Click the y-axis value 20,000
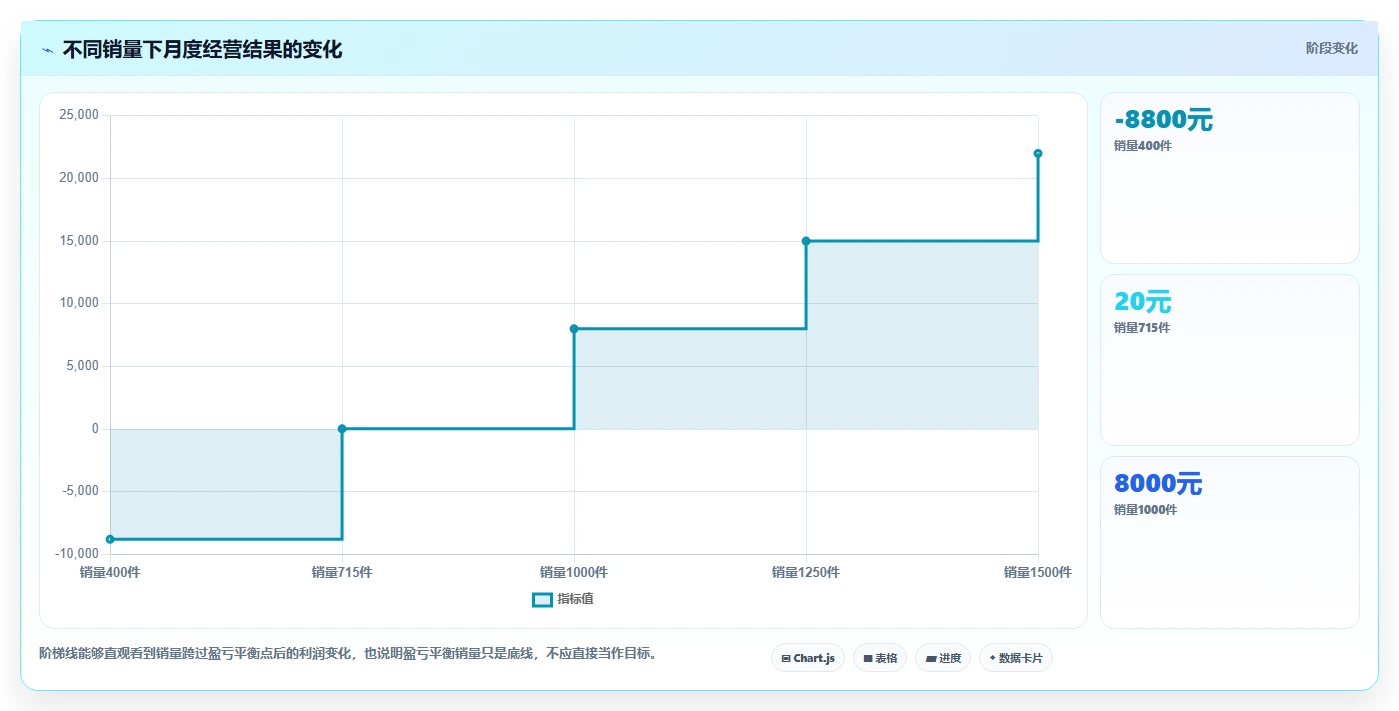Image resolution: width=1399 pixels, height=711 pixels. pos(80,178)
